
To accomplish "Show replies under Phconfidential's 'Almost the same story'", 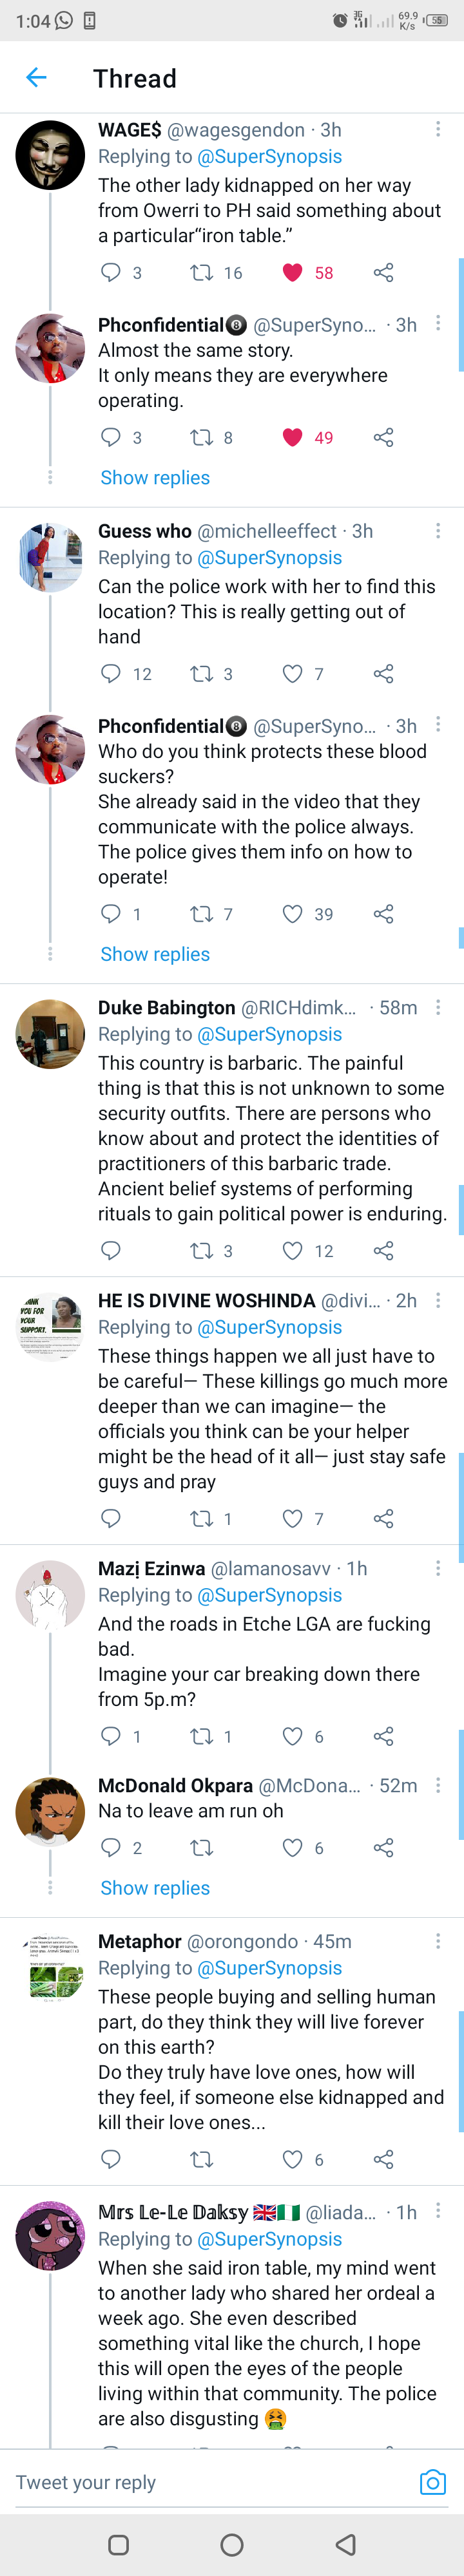I will pos(155,478).
